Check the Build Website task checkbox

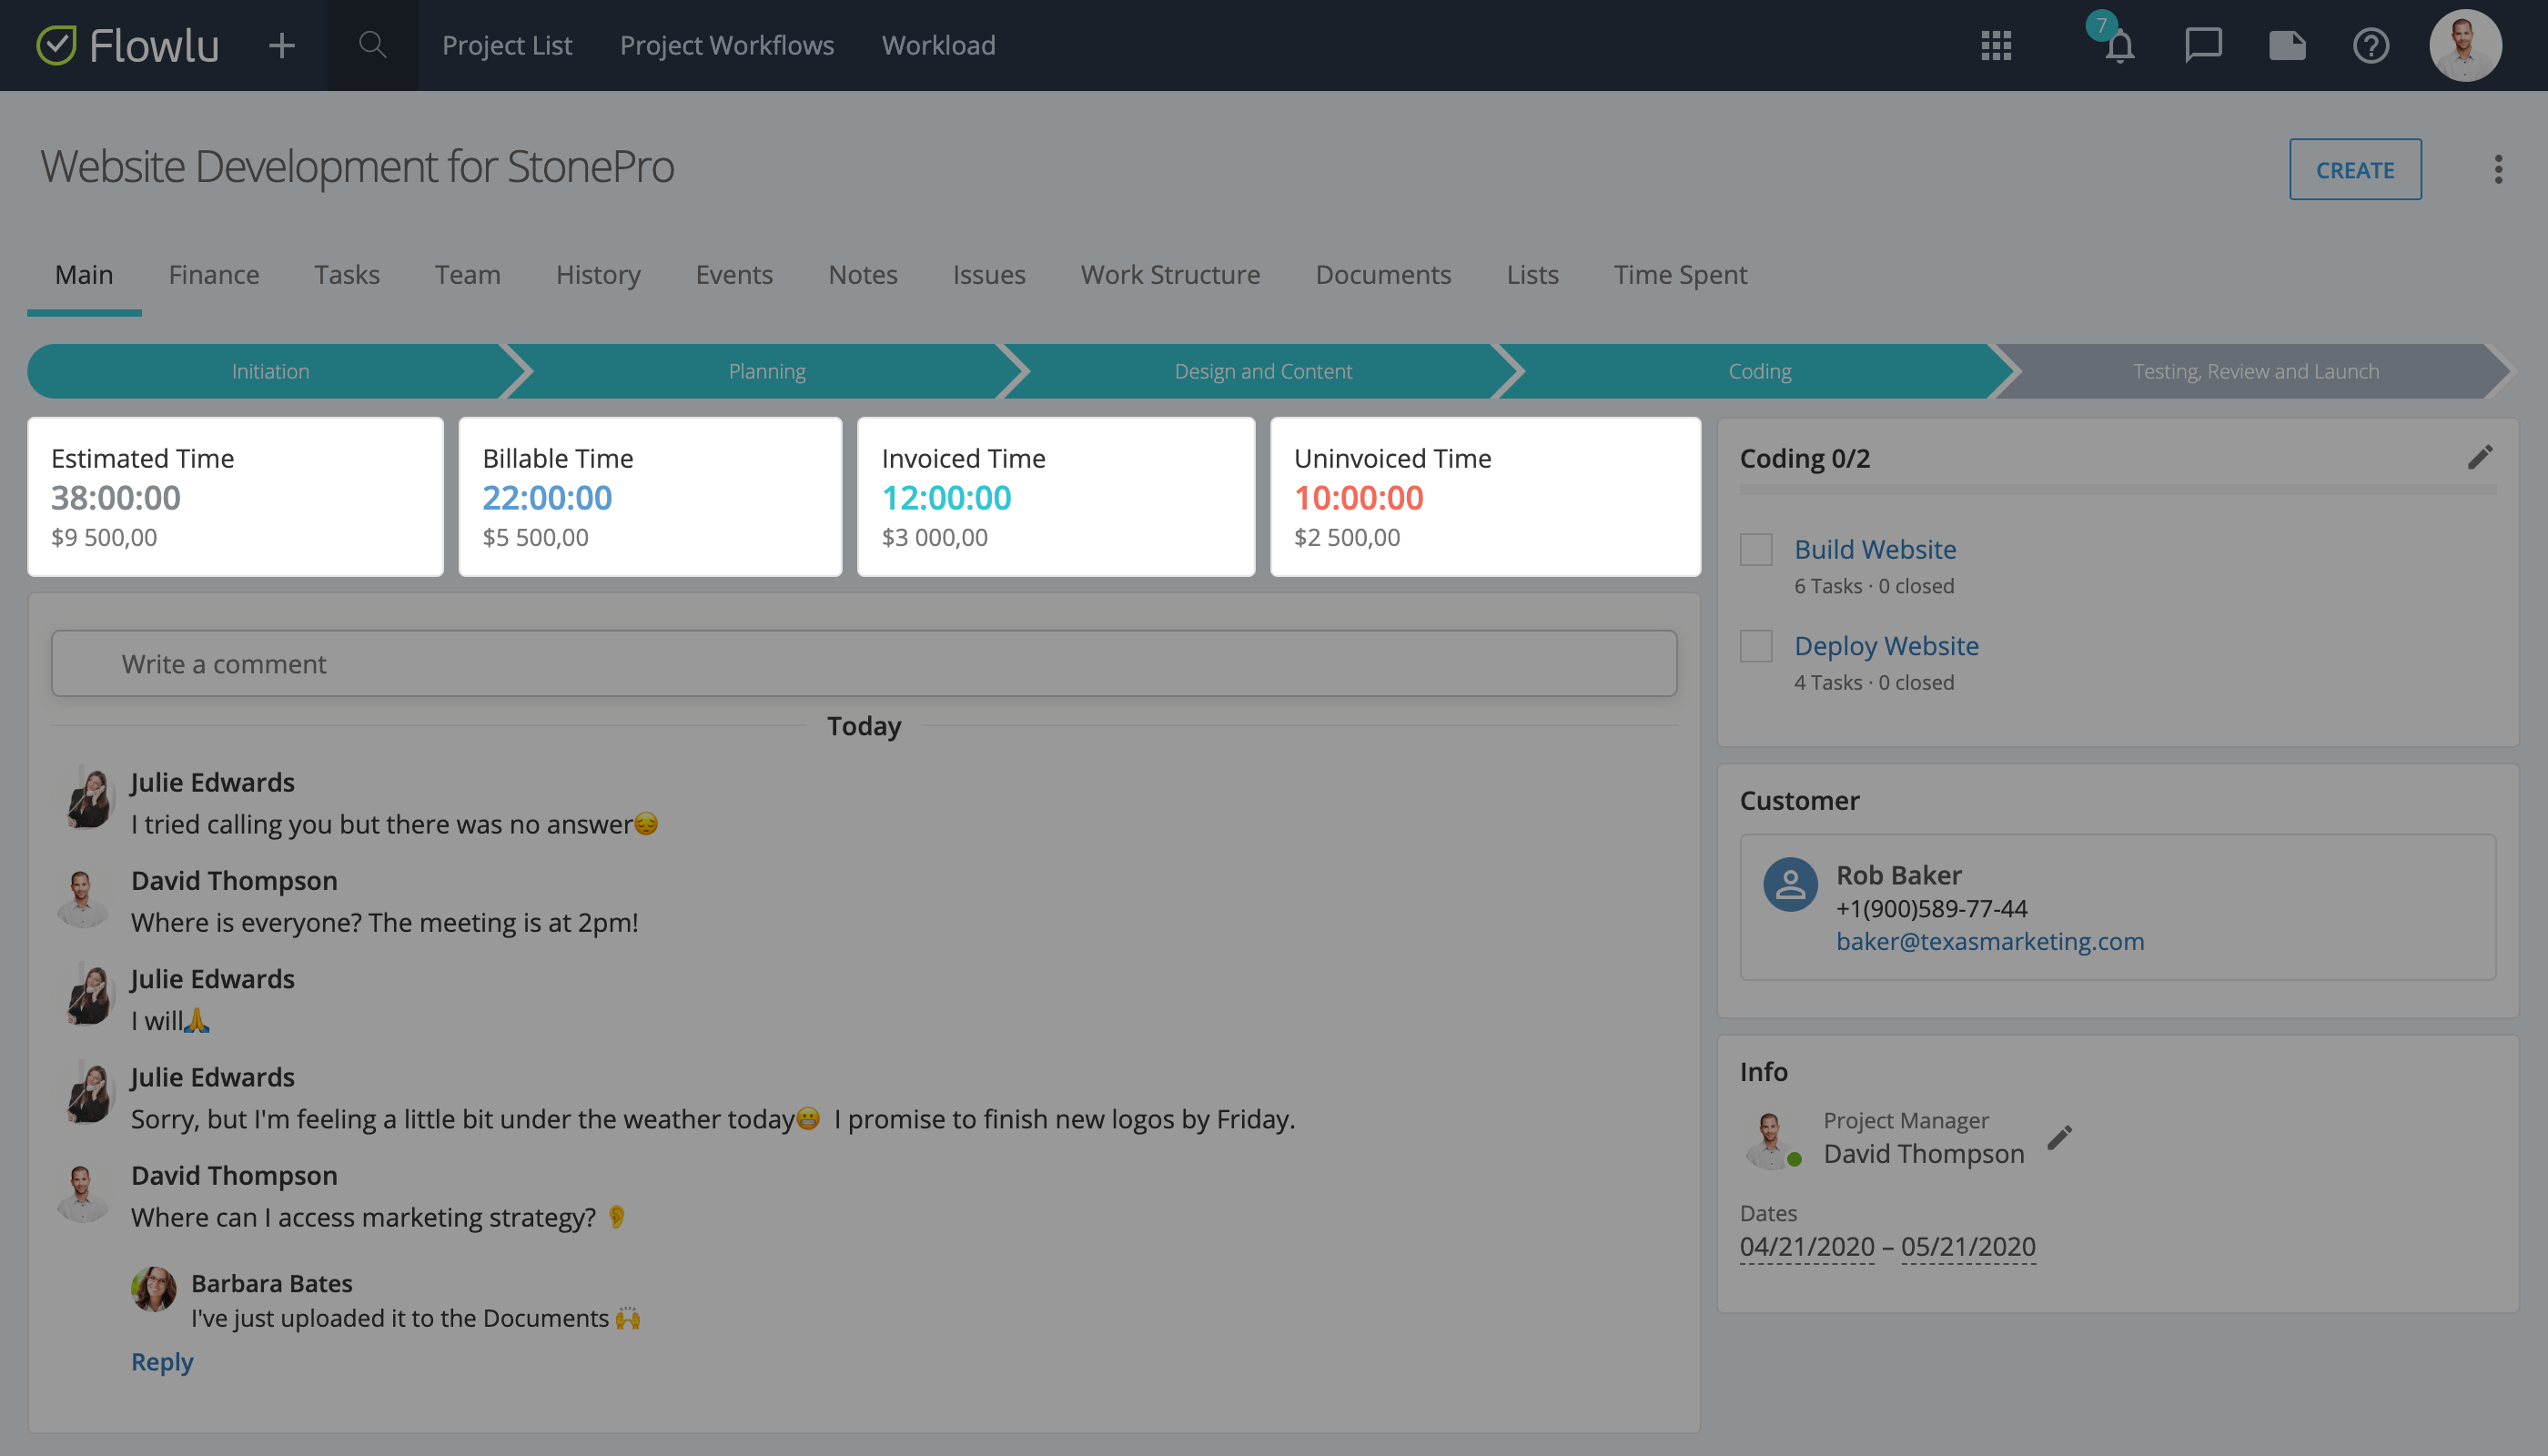[x=1755, y=549]
